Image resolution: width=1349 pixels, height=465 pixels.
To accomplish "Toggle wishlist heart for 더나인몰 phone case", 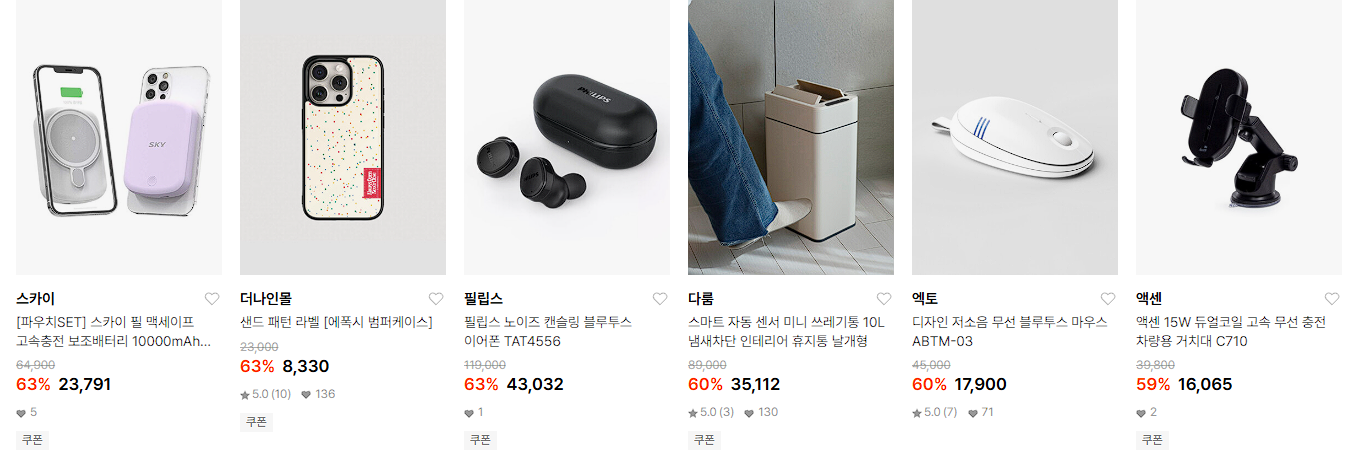I will tap(436, 299).
